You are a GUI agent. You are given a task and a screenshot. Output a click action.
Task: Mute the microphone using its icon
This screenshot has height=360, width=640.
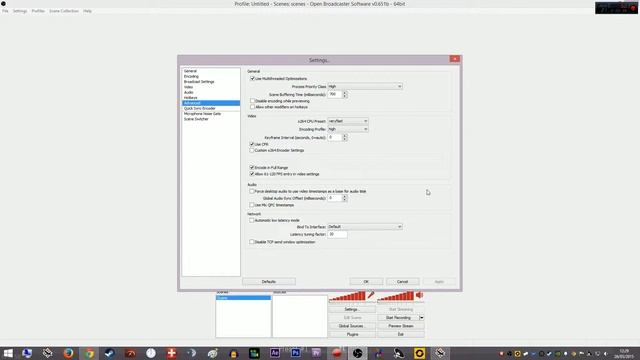pos(371,295)
